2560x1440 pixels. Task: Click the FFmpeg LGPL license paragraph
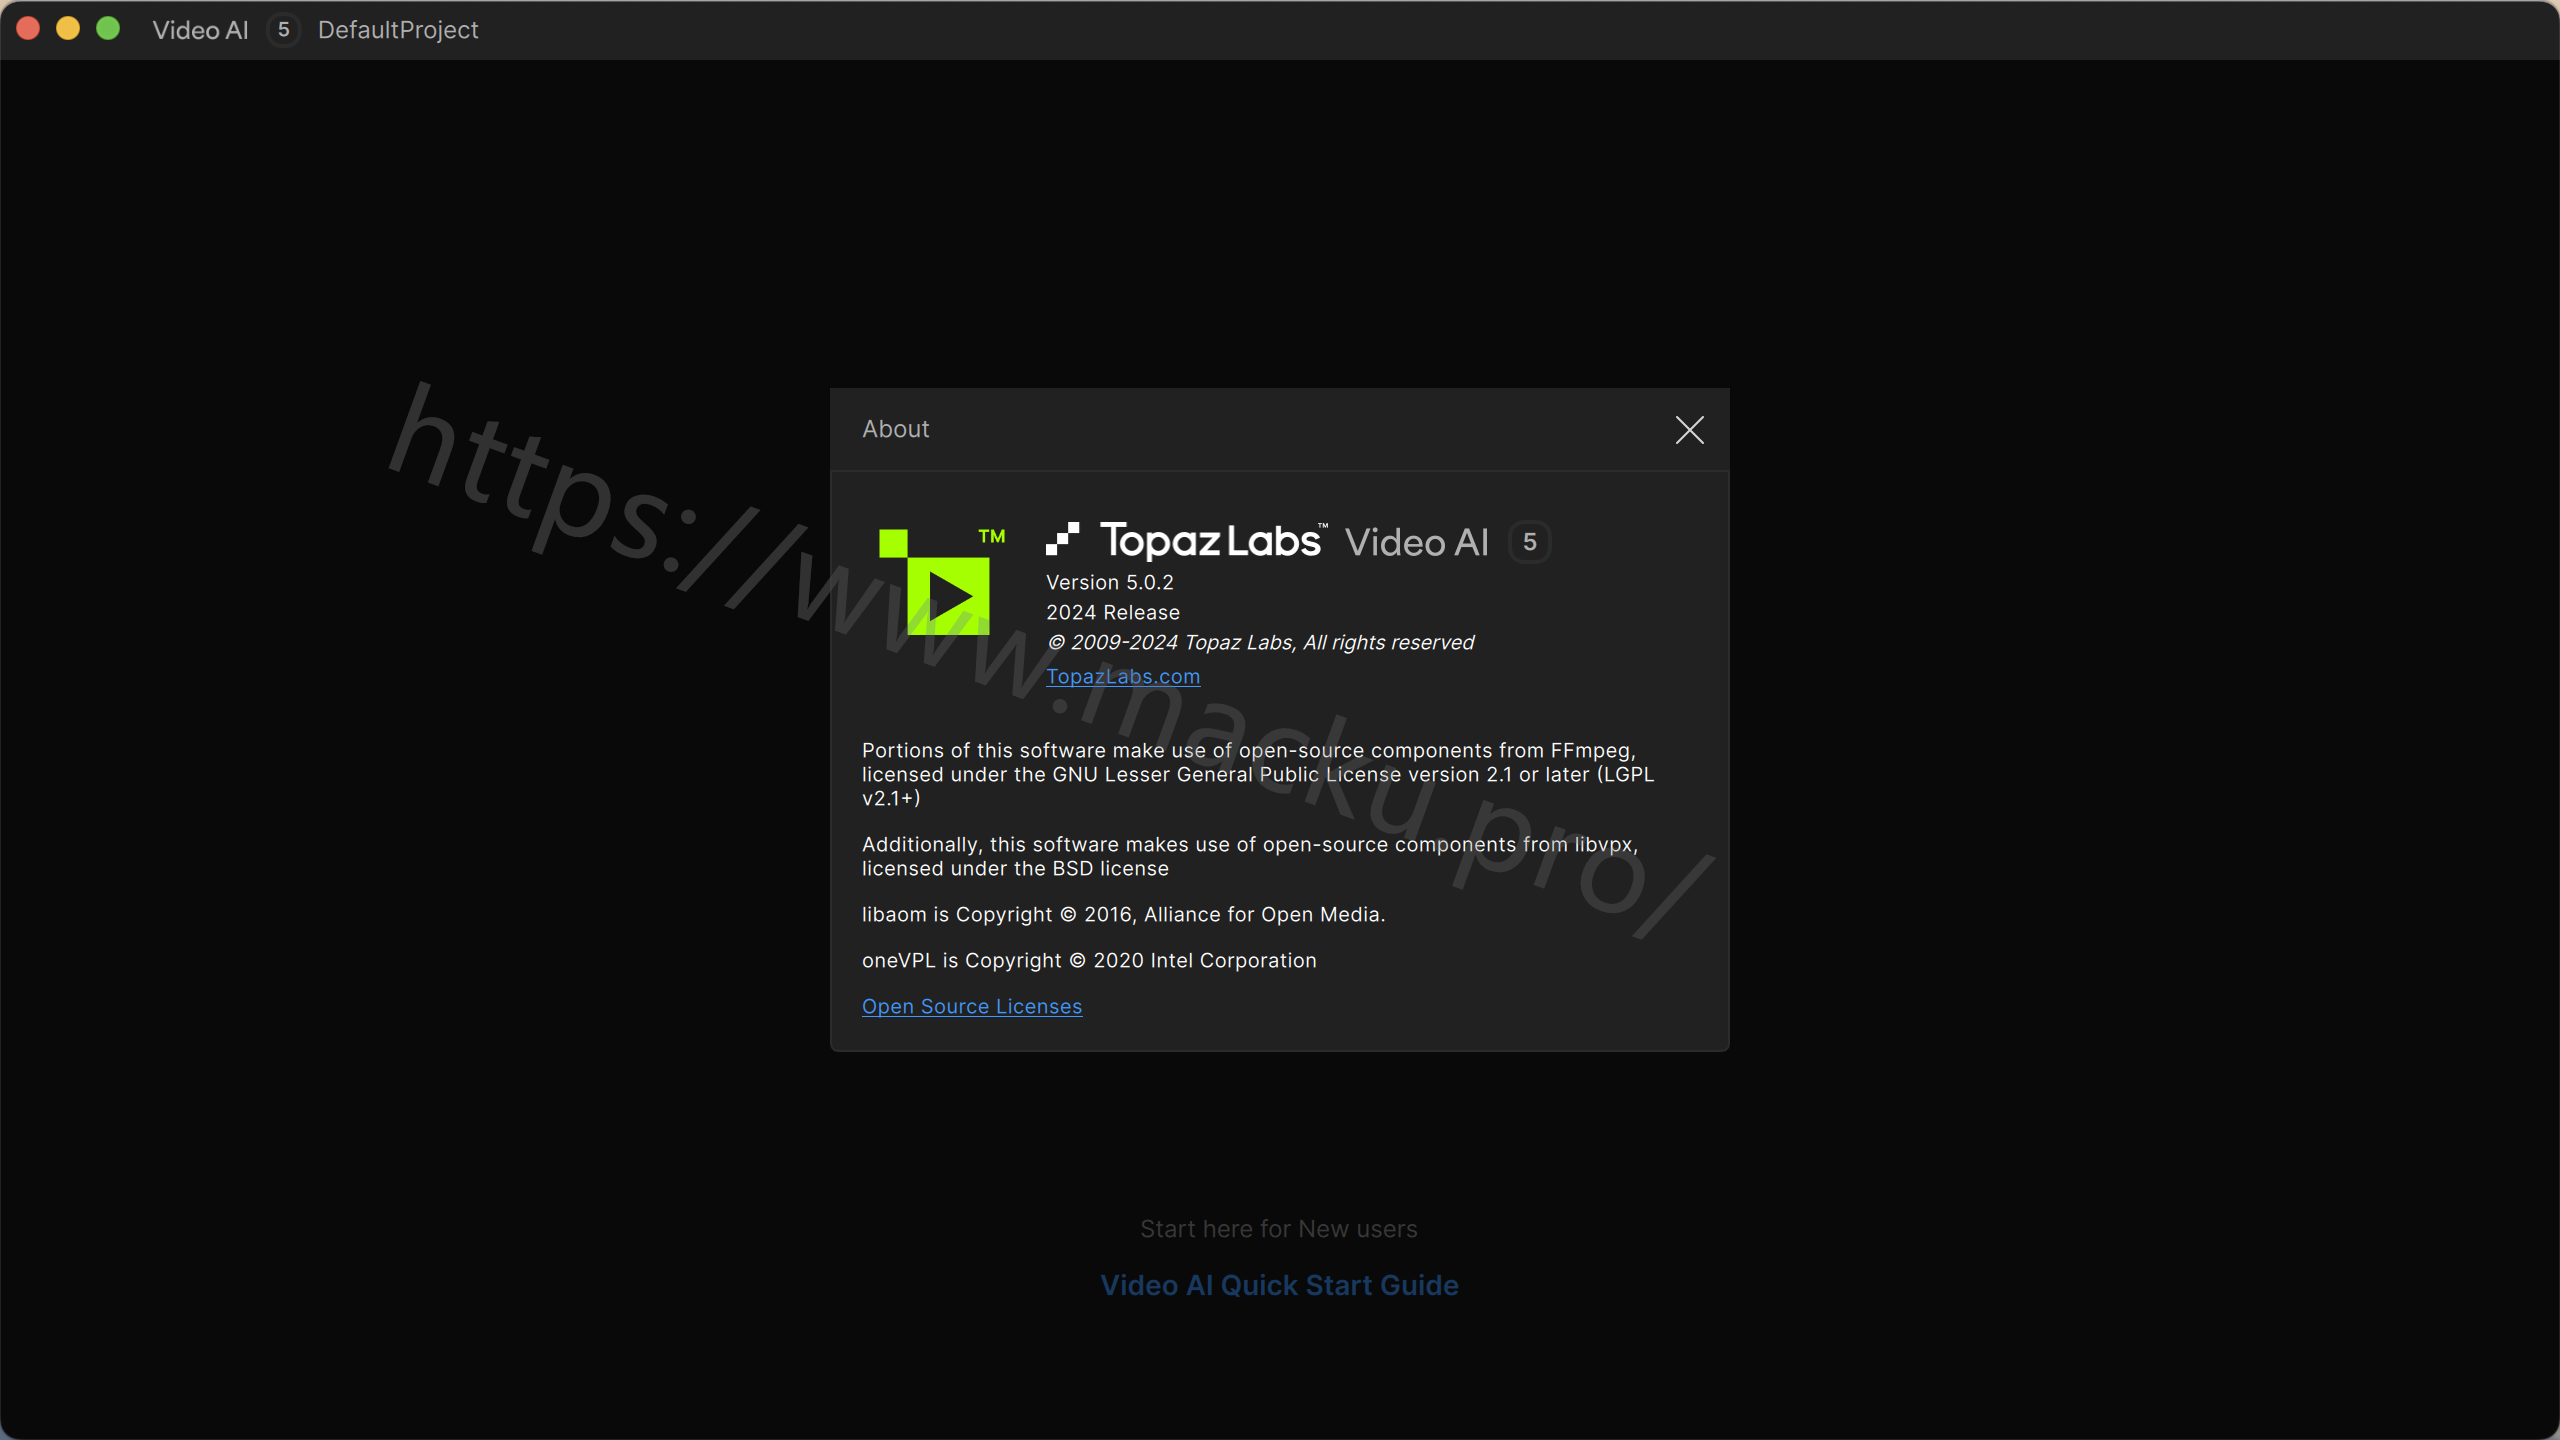(1258, 774)
